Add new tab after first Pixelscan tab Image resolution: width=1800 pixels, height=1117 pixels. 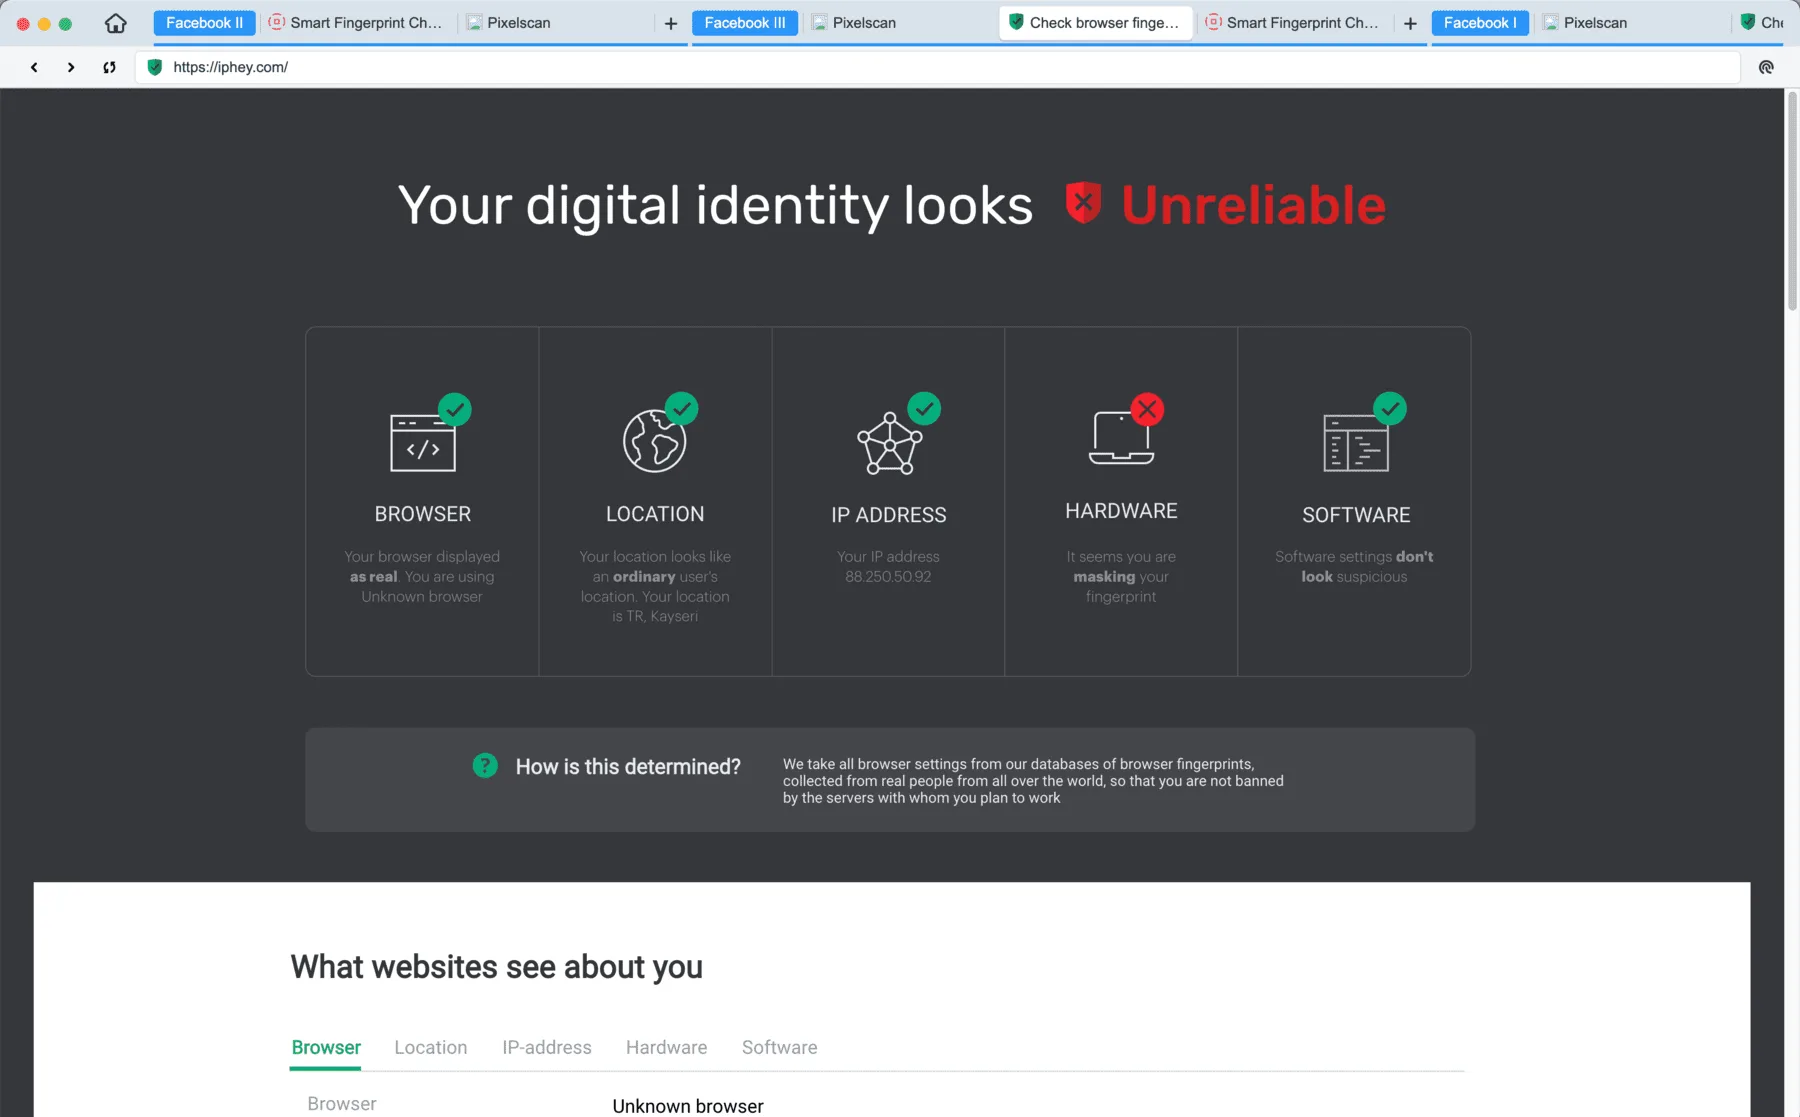pos(671,23)
